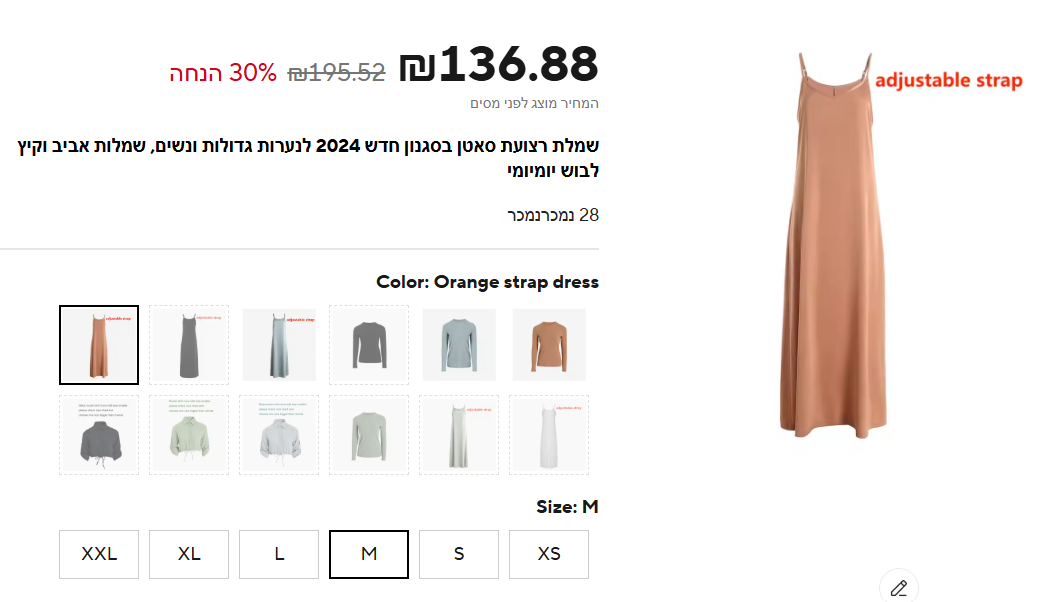Choose the light green cropped shirt swatch
Image resolution: width=1048 pixels, height=602 pixels.
tap(189, 435)
